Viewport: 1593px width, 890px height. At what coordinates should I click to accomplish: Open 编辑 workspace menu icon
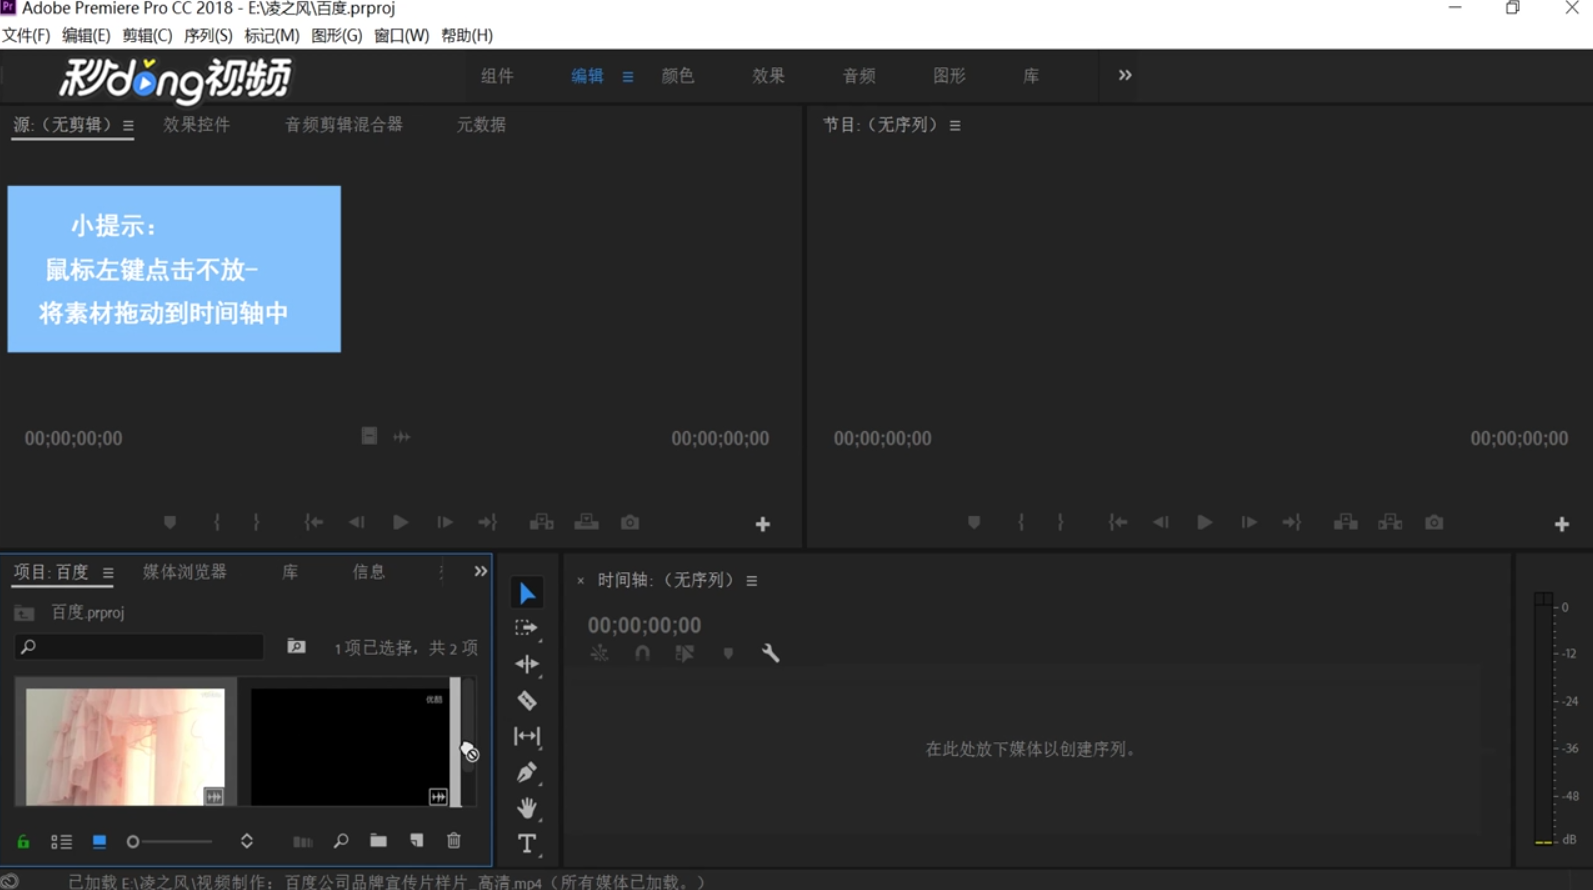[628, 77]
